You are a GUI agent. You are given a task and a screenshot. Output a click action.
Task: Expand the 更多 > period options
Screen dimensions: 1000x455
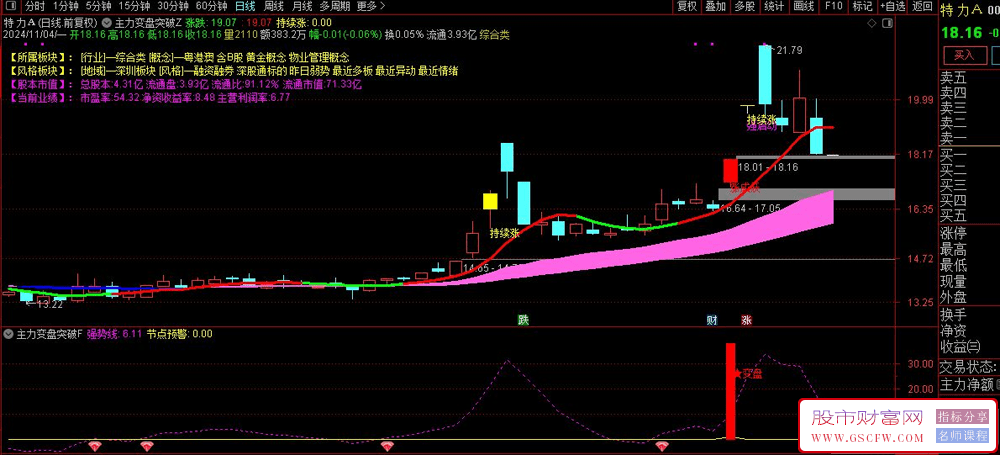(x=371, y=6)
